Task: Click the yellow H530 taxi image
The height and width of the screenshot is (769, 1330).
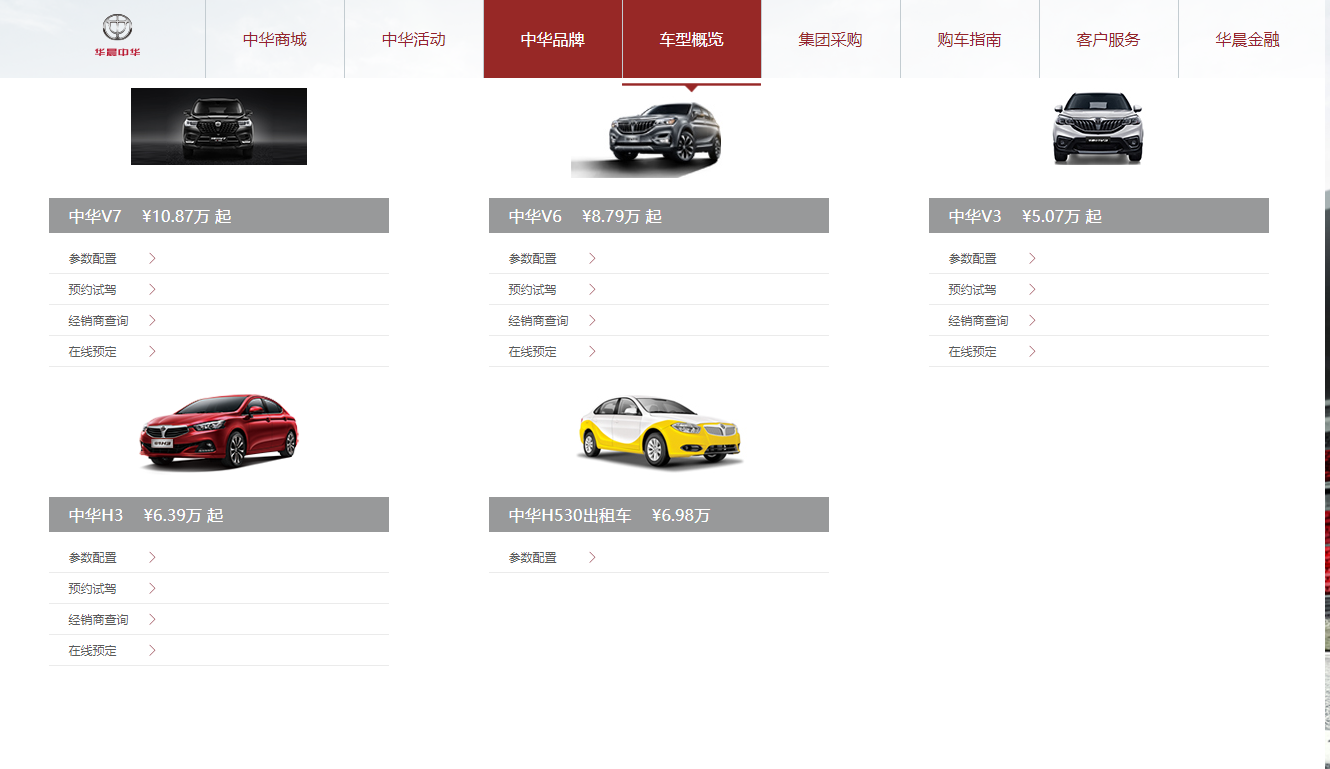Action: [660, 431]
